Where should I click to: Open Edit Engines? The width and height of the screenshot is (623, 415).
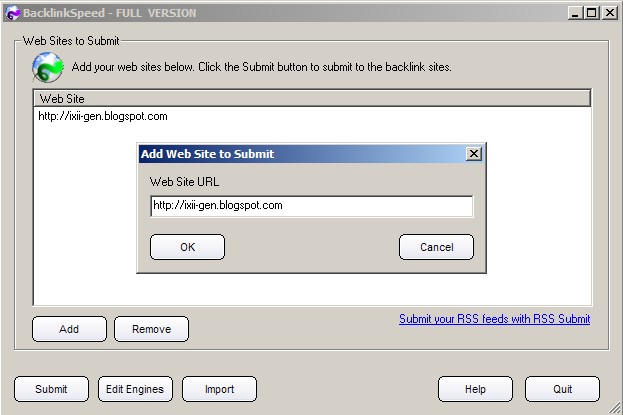coord(135,389)
